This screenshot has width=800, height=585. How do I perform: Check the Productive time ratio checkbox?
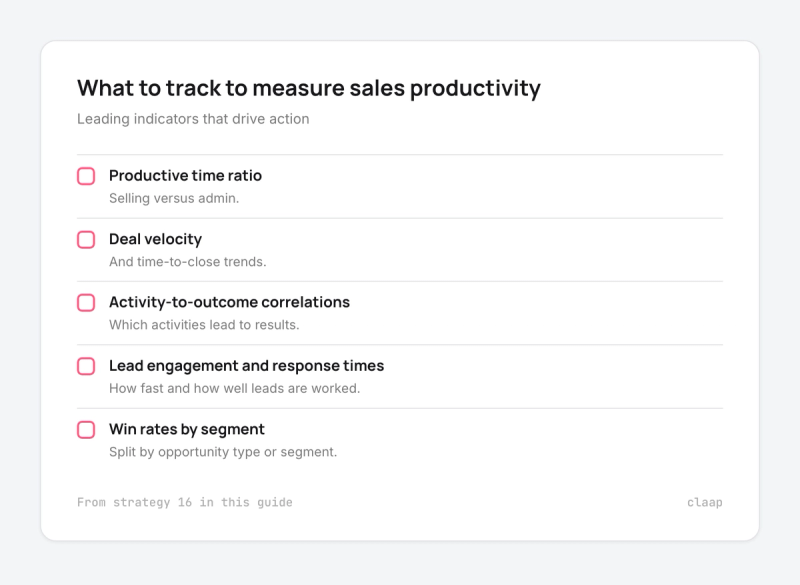86,176
